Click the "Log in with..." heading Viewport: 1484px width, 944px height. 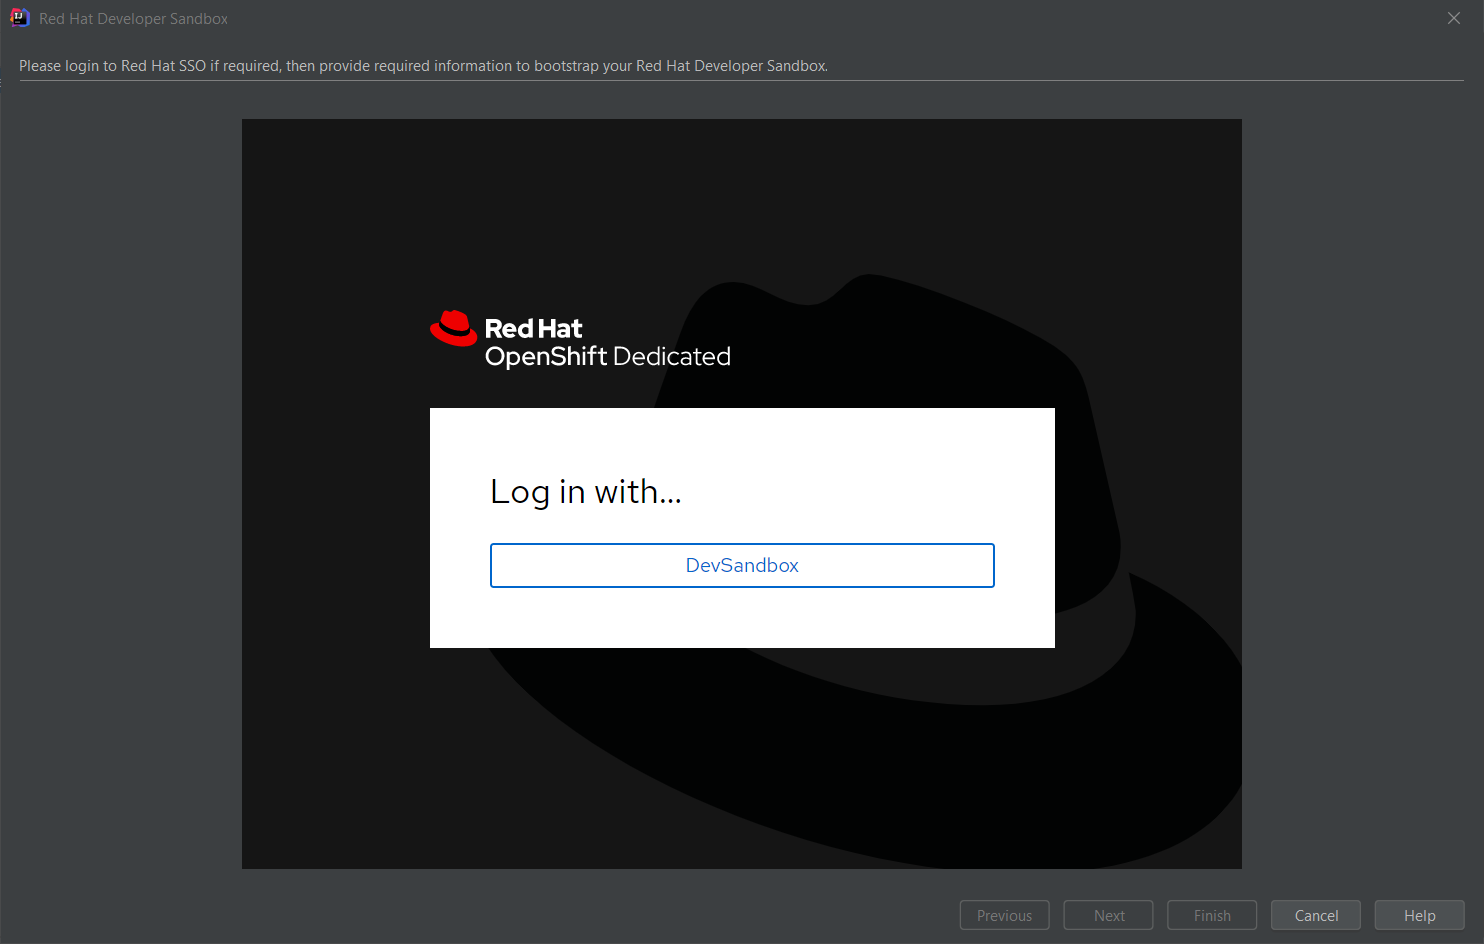tap(586, 492)
